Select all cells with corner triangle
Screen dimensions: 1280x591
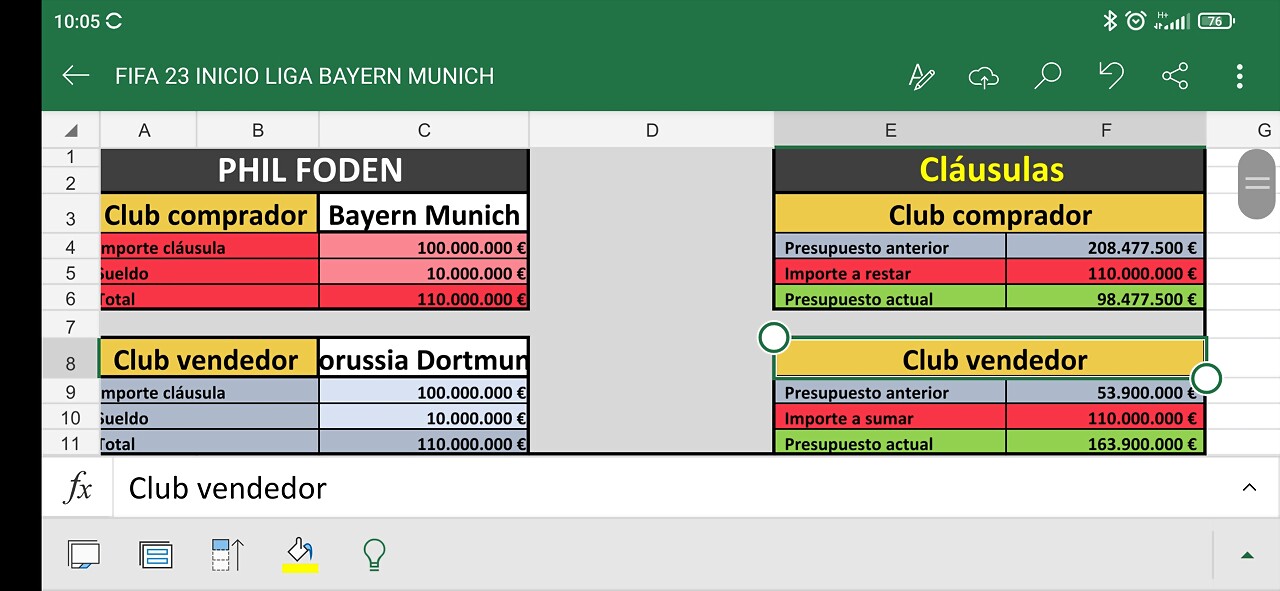[x=71, y=130]
